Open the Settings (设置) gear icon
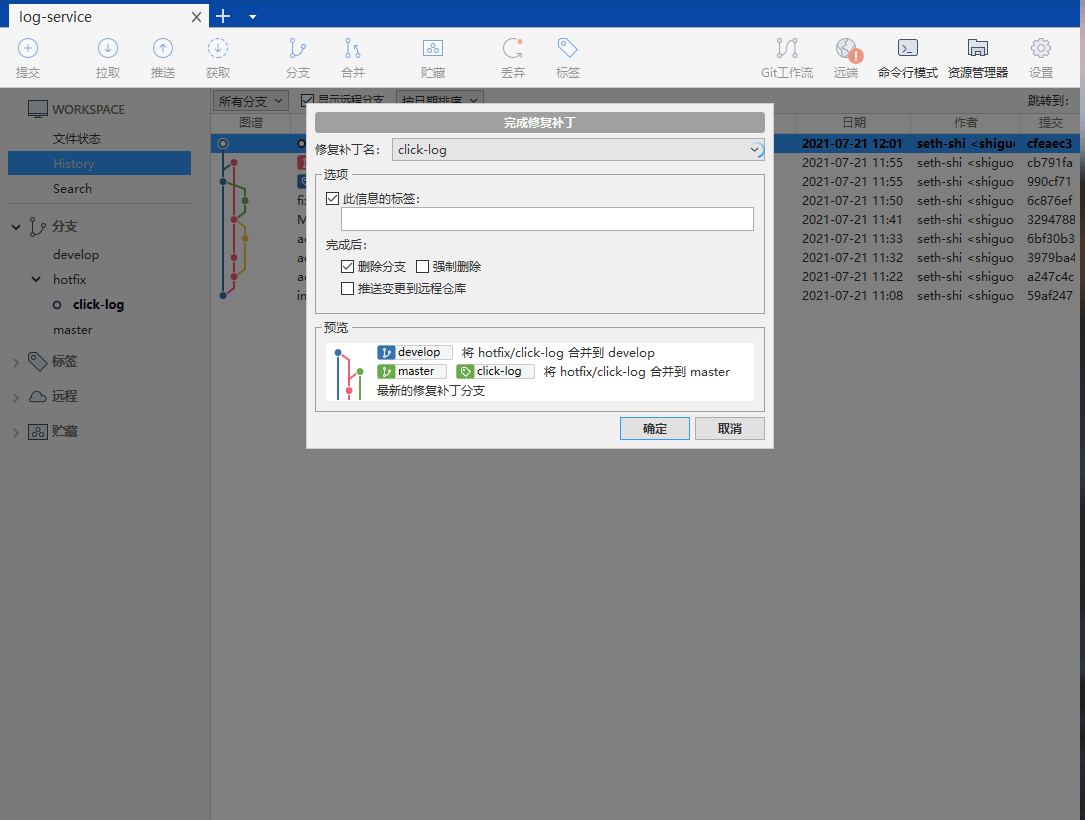 pyautogui.click(x=1040, y=48)
